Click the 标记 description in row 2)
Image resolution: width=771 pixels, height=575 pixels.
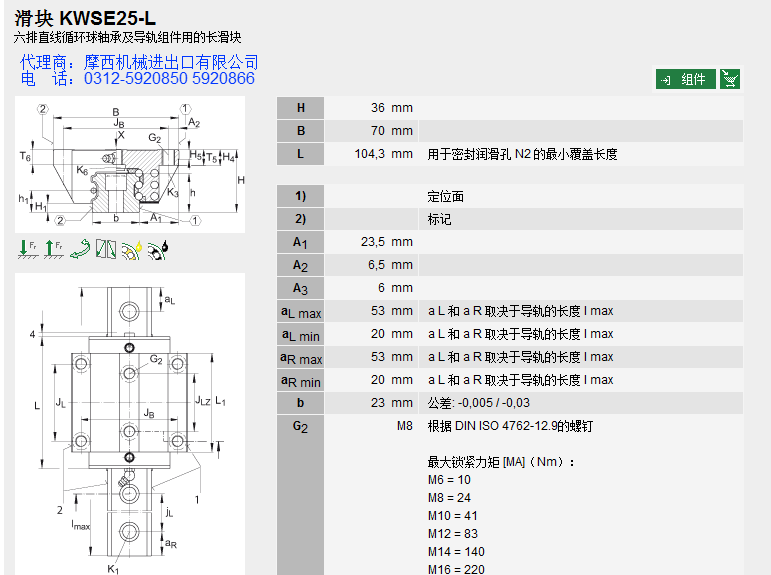tap(439, 219)
